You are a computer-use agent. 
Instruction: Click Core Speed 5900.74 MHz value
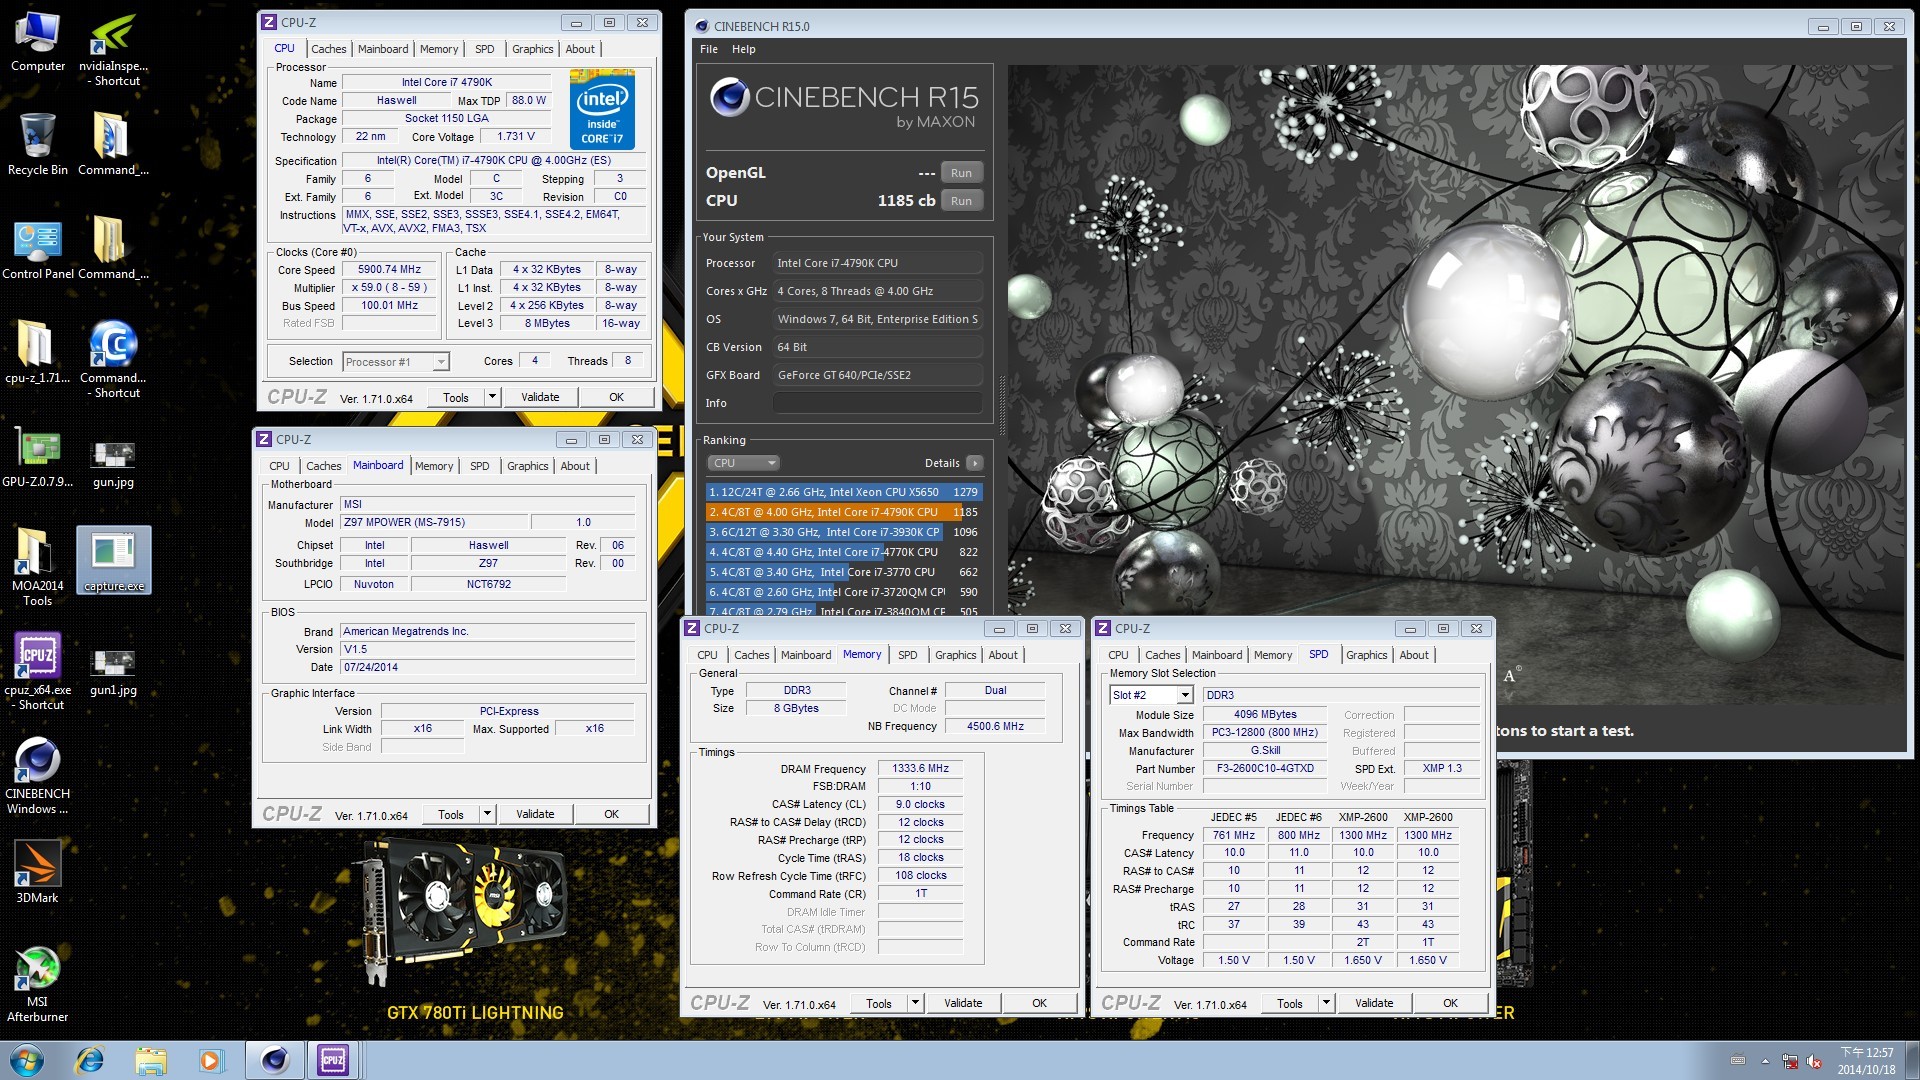point(389,270)
